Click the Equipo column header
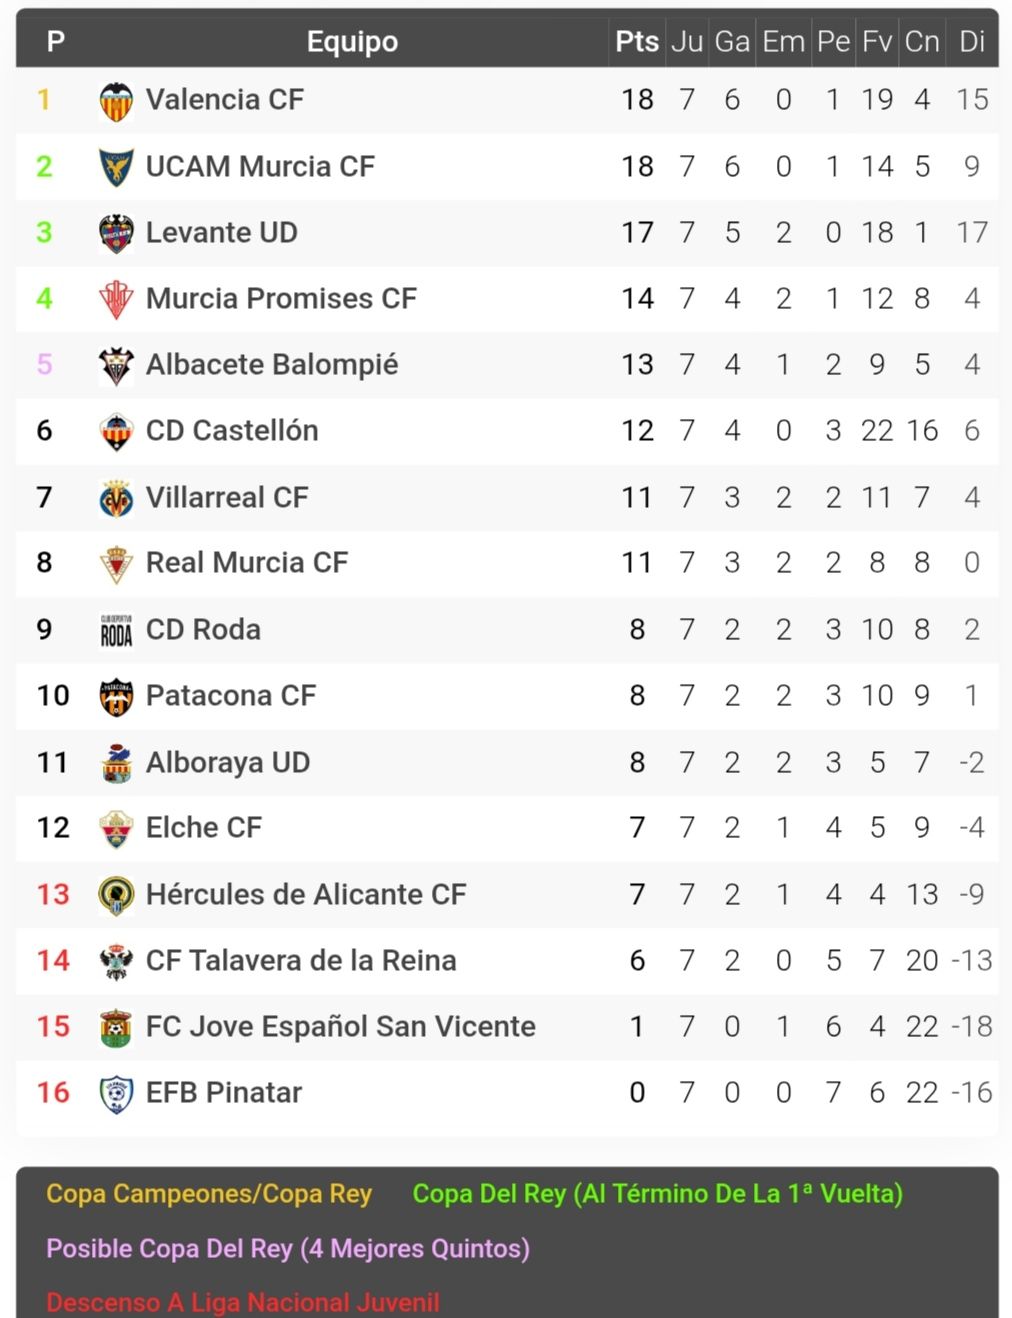 click(x=352, y=41)
